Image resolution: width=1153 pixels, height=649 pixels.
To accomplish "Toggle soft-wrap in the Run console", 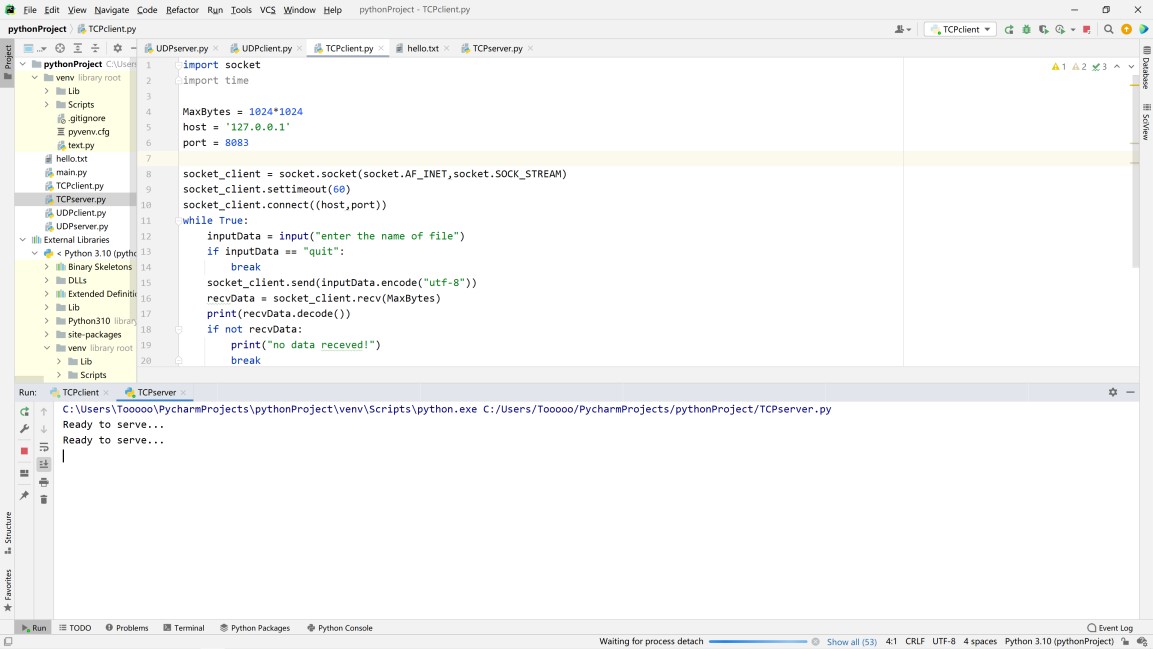I will [44, 447].
